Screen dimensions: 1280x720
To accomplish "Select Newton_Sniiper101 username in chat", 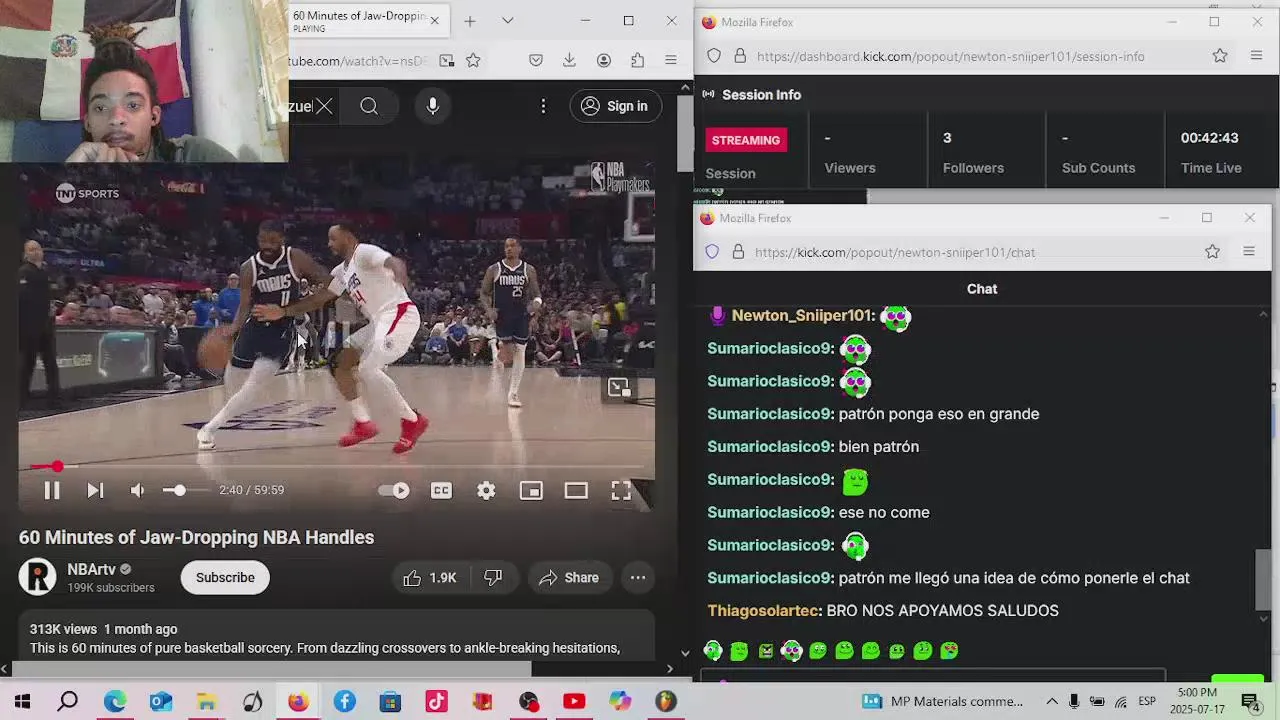I will 803,316.
